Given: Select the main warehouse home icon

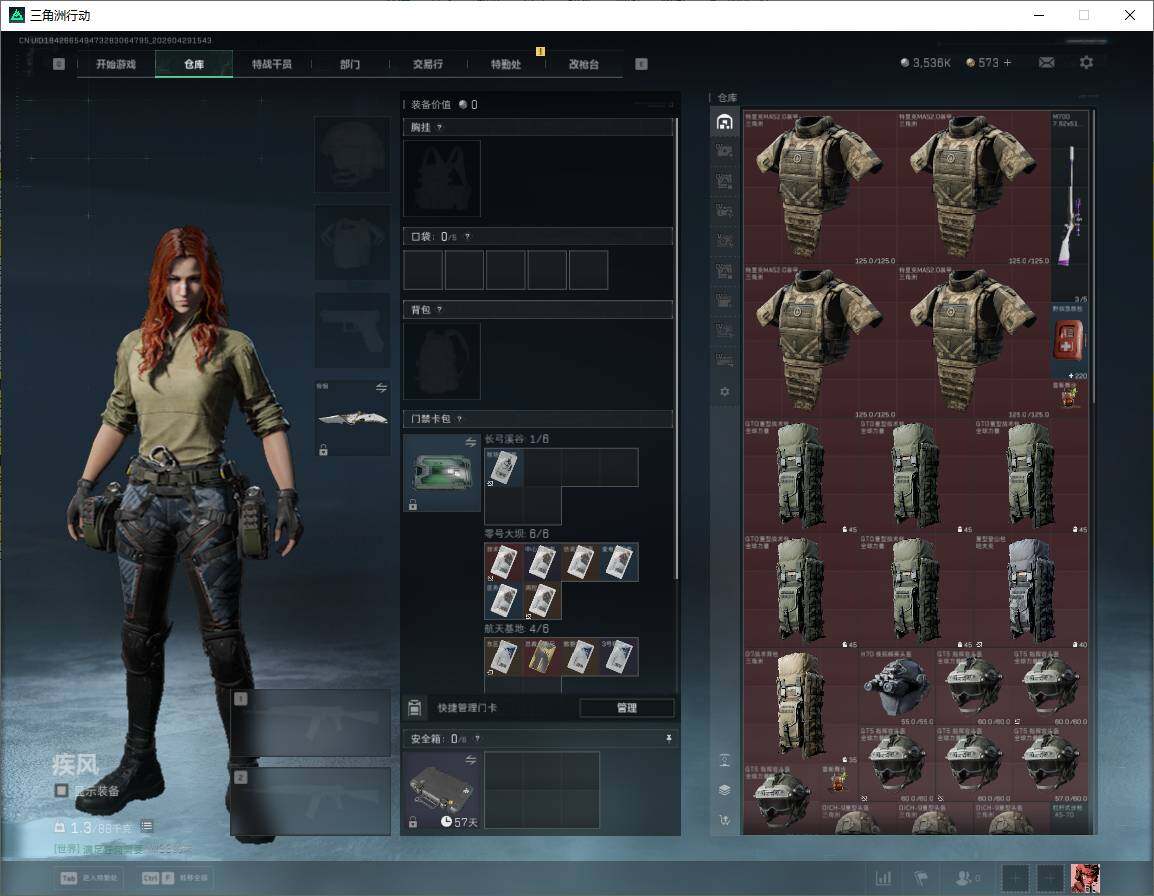Looking at the screenshot, I should pos(724,122).
